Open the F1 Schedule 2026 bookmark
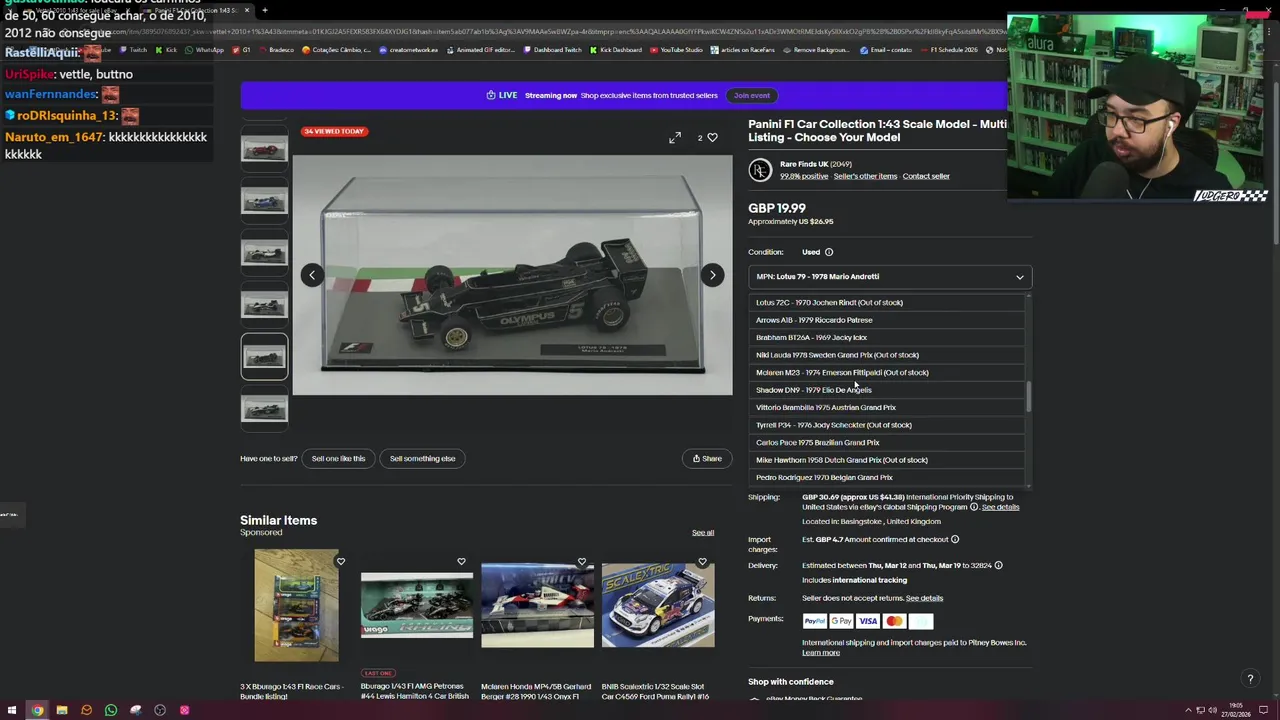 tap(951, 50)
